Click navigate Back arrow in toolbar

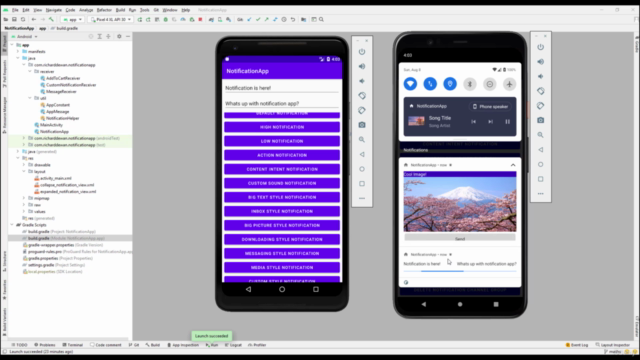[x=33, y=19]
